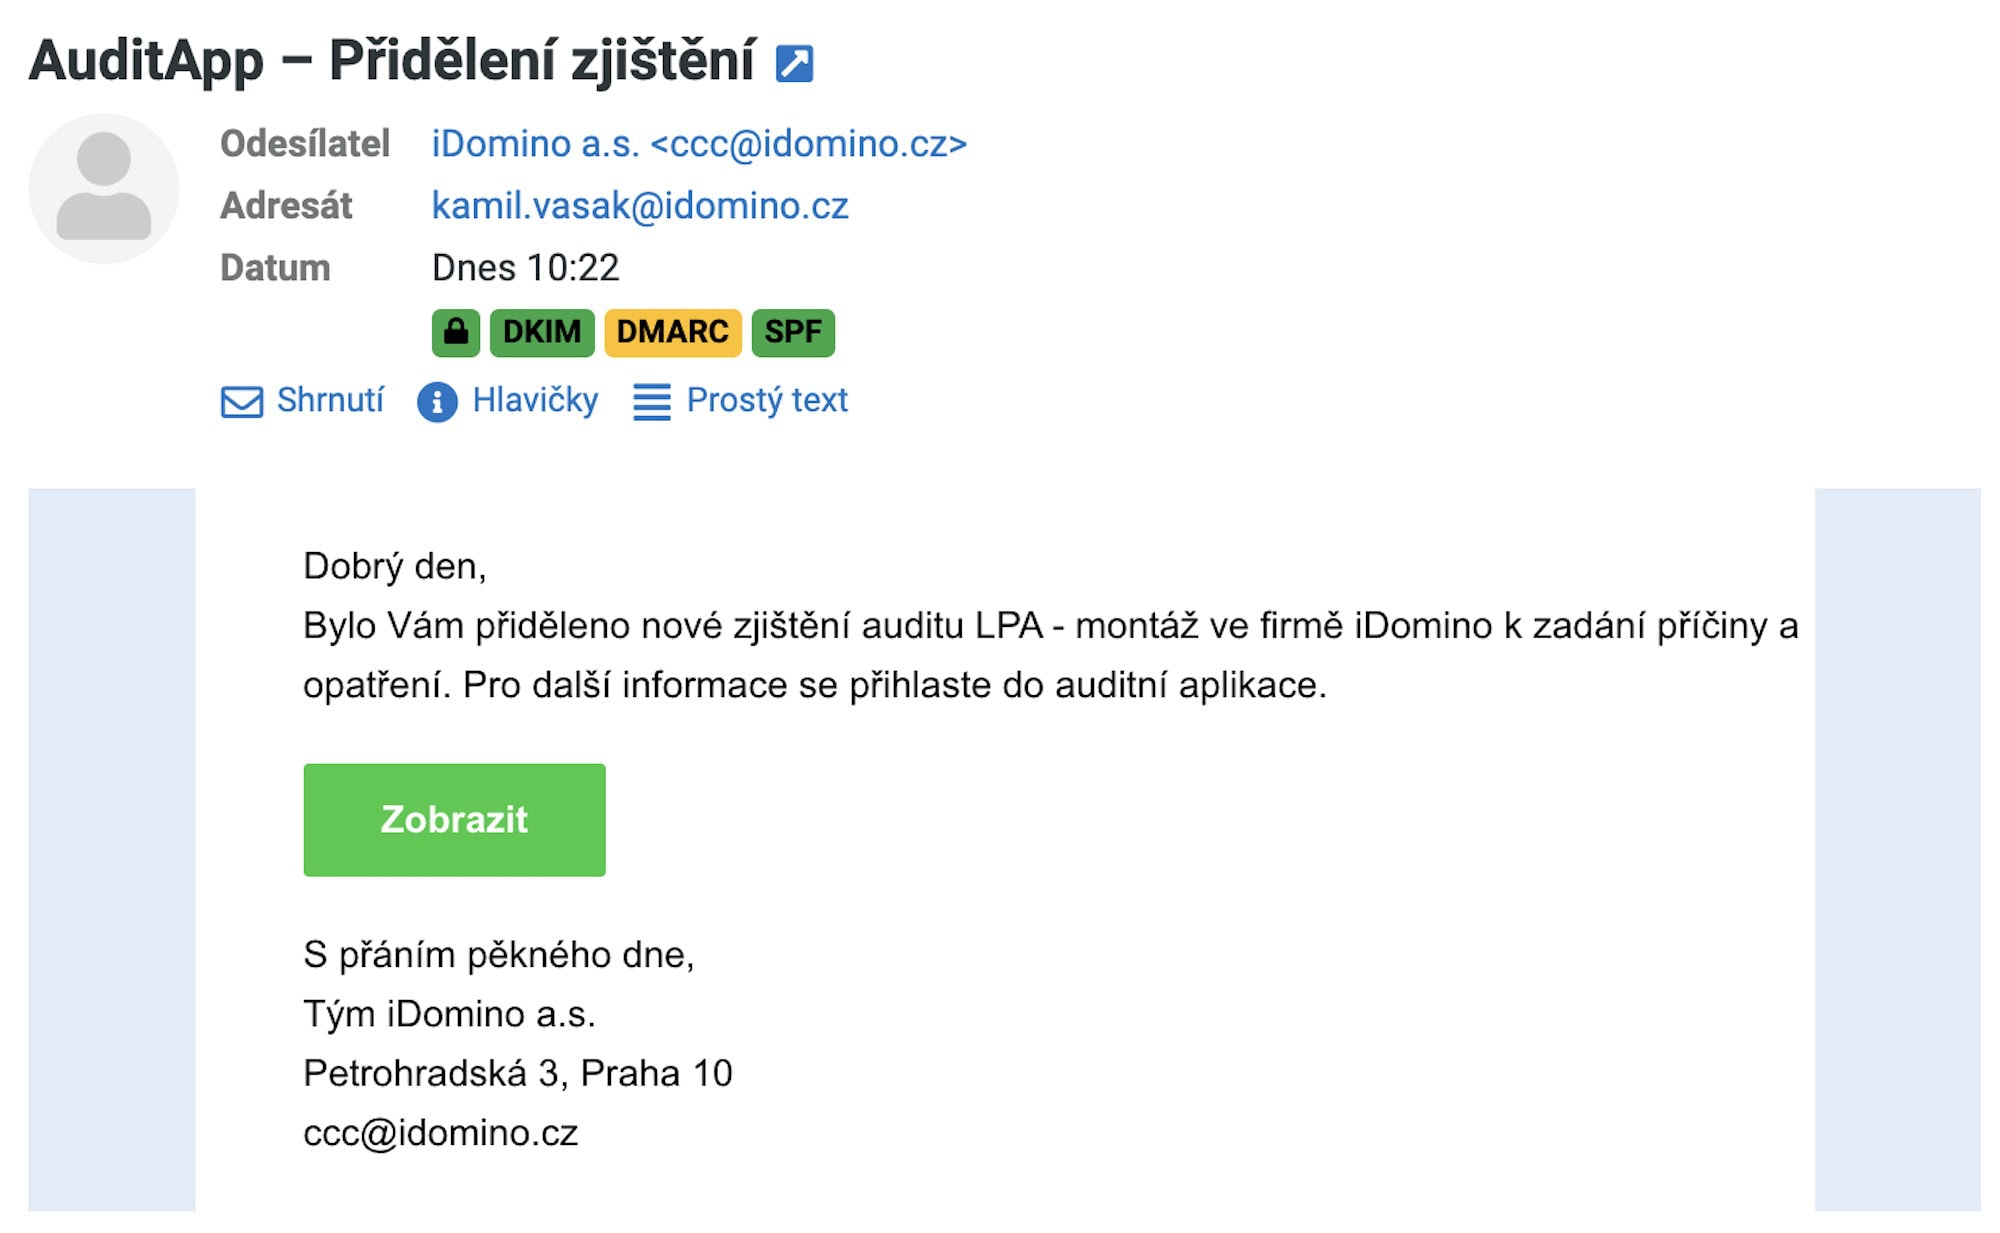Switch to the Prostý text view

(767, 400)
